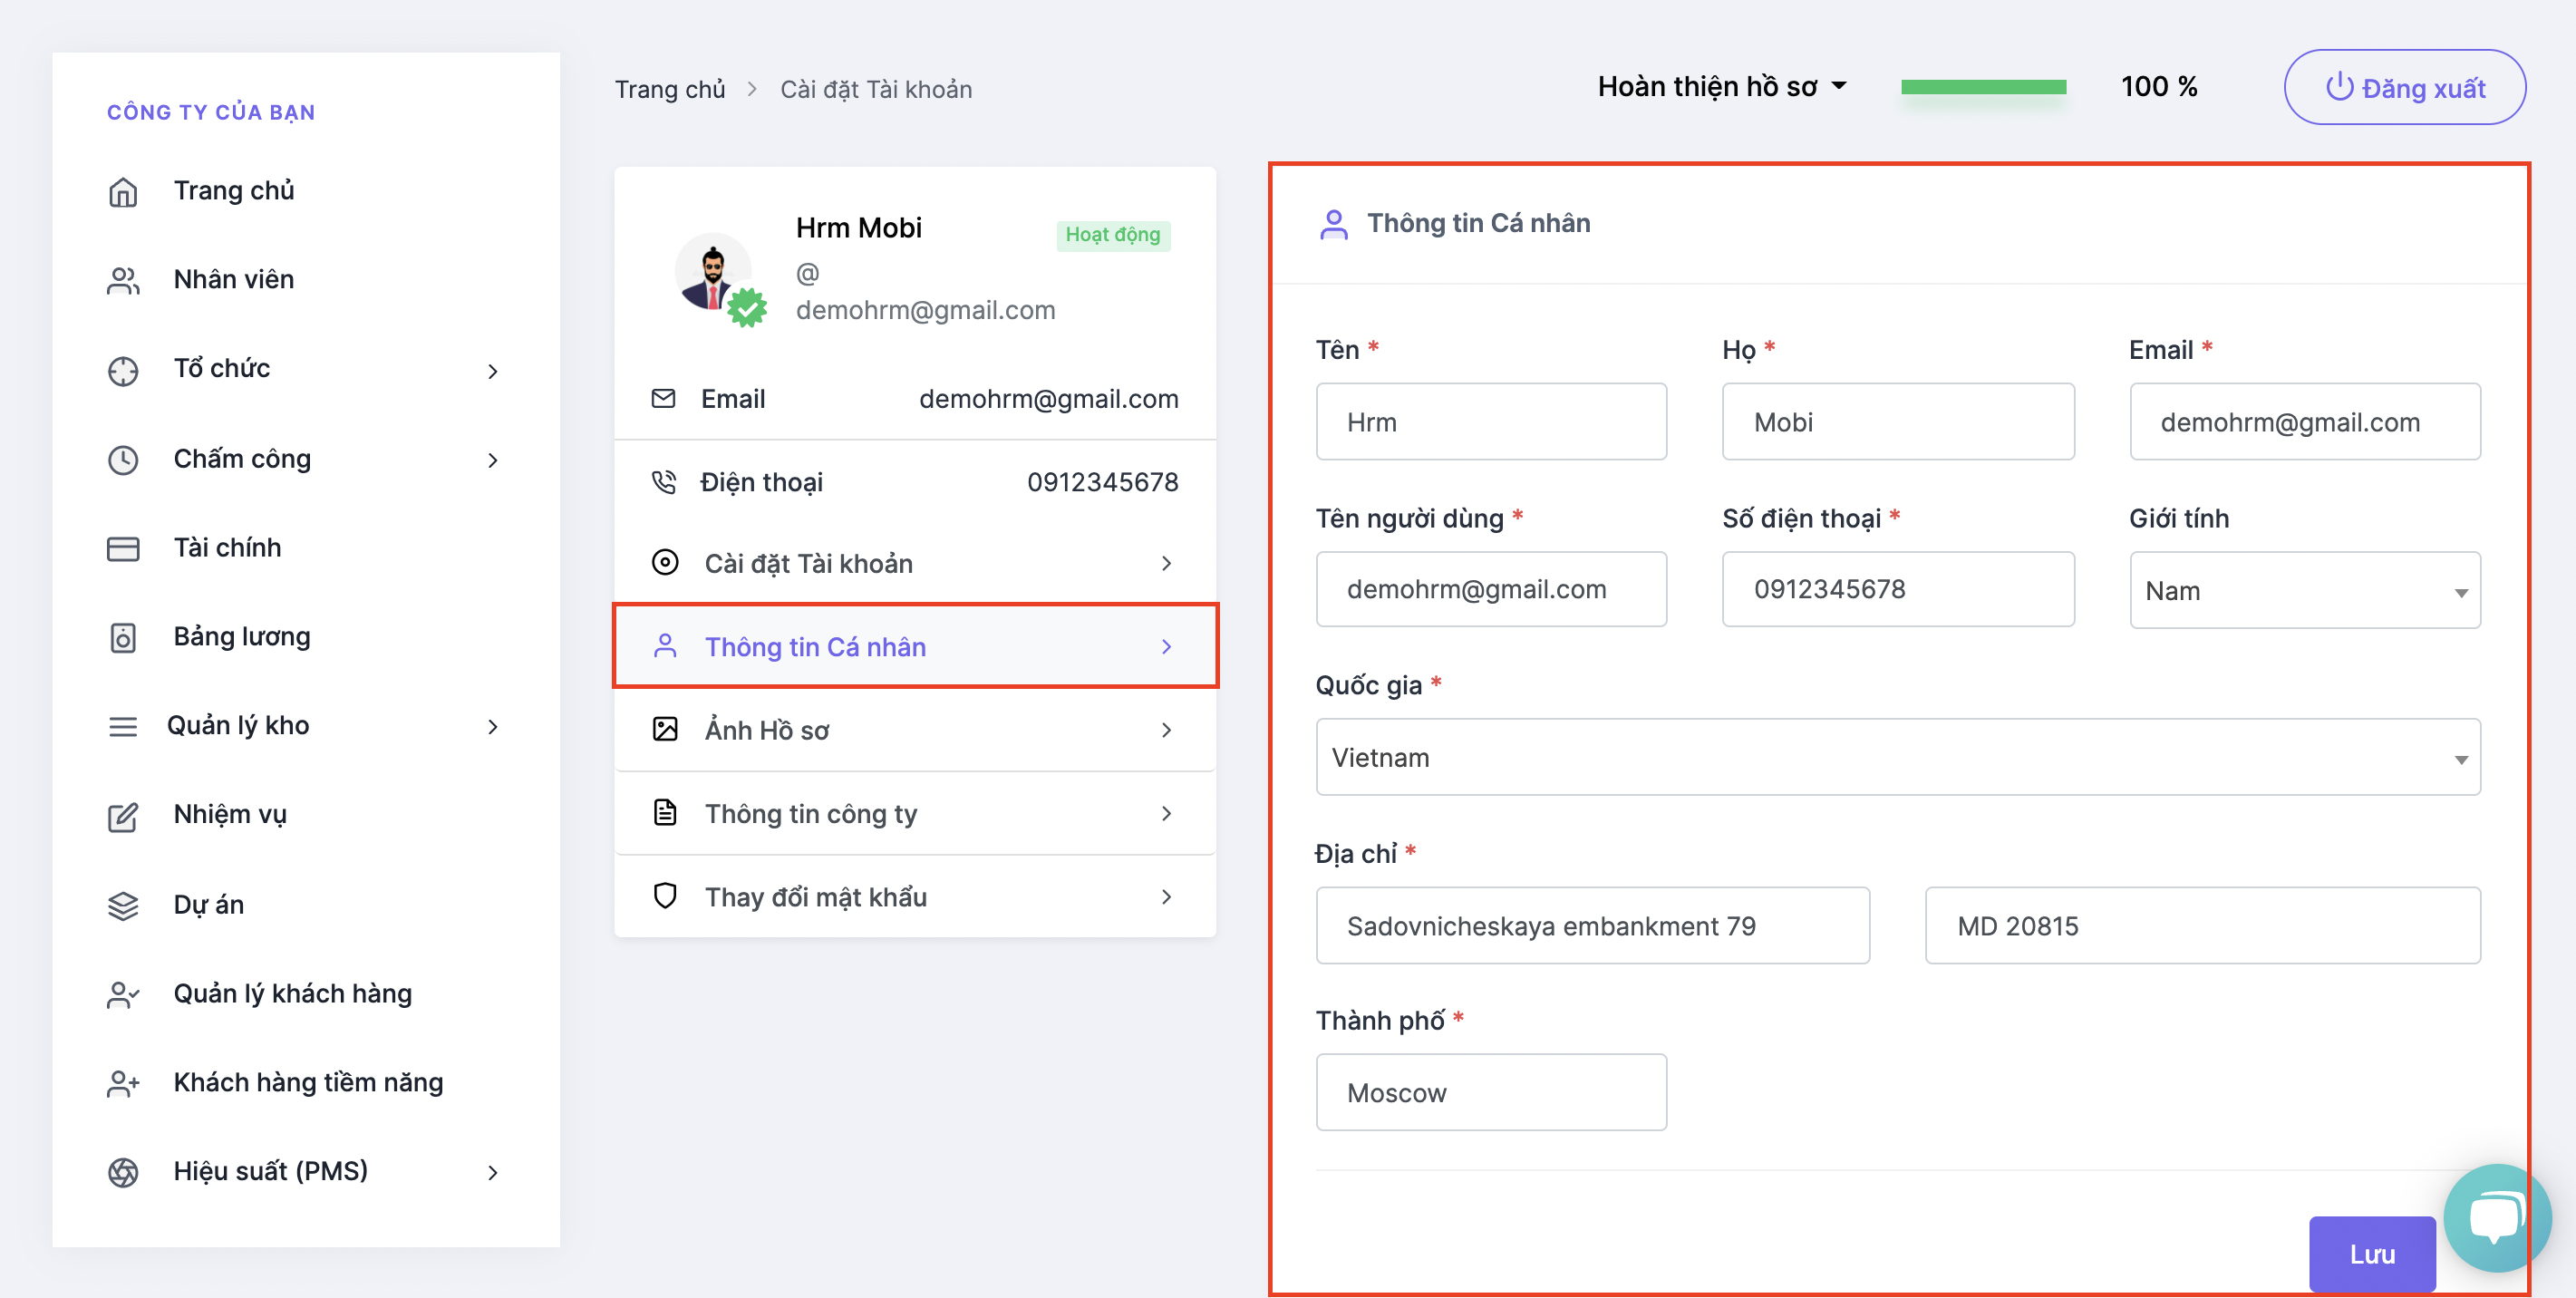Open Khách hàng tiềm năng in the sidebar
This screenshot has width=2576, height=1298.
point(308,1082)
